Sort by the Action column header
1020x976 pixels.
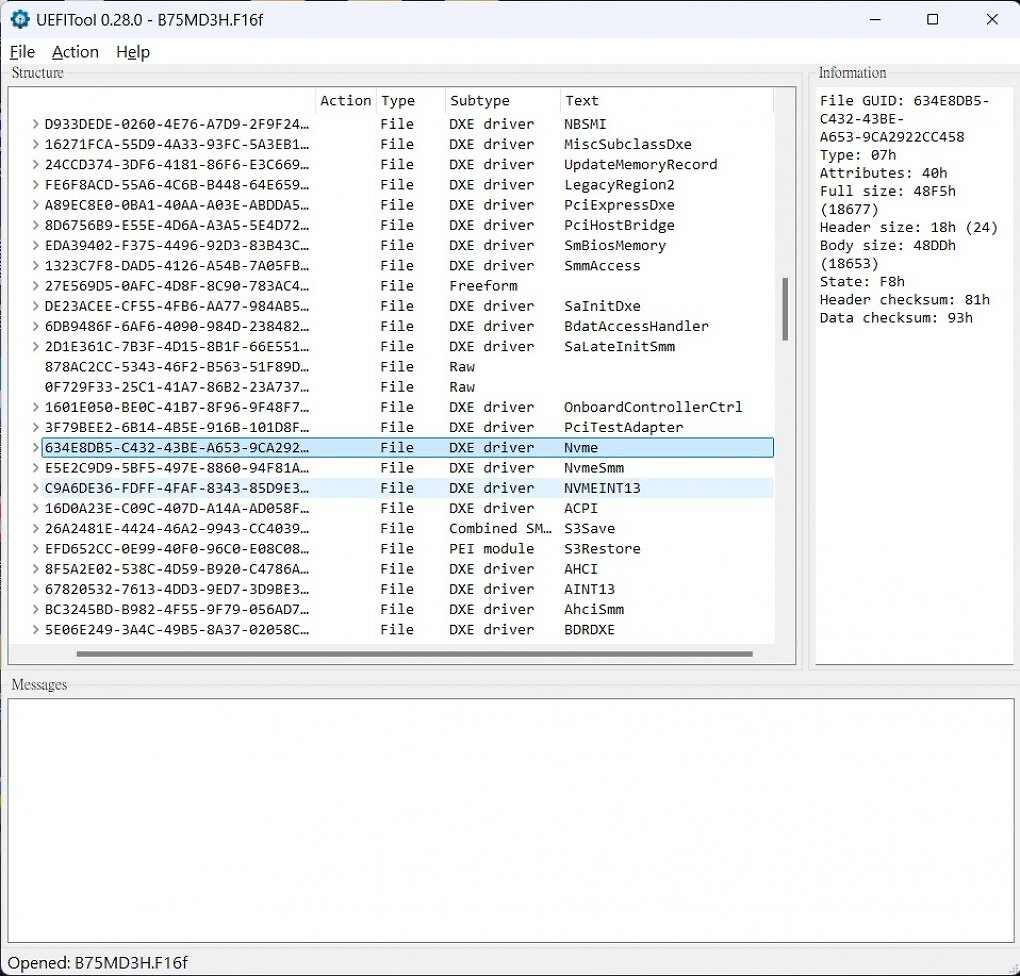coord(345,100)
